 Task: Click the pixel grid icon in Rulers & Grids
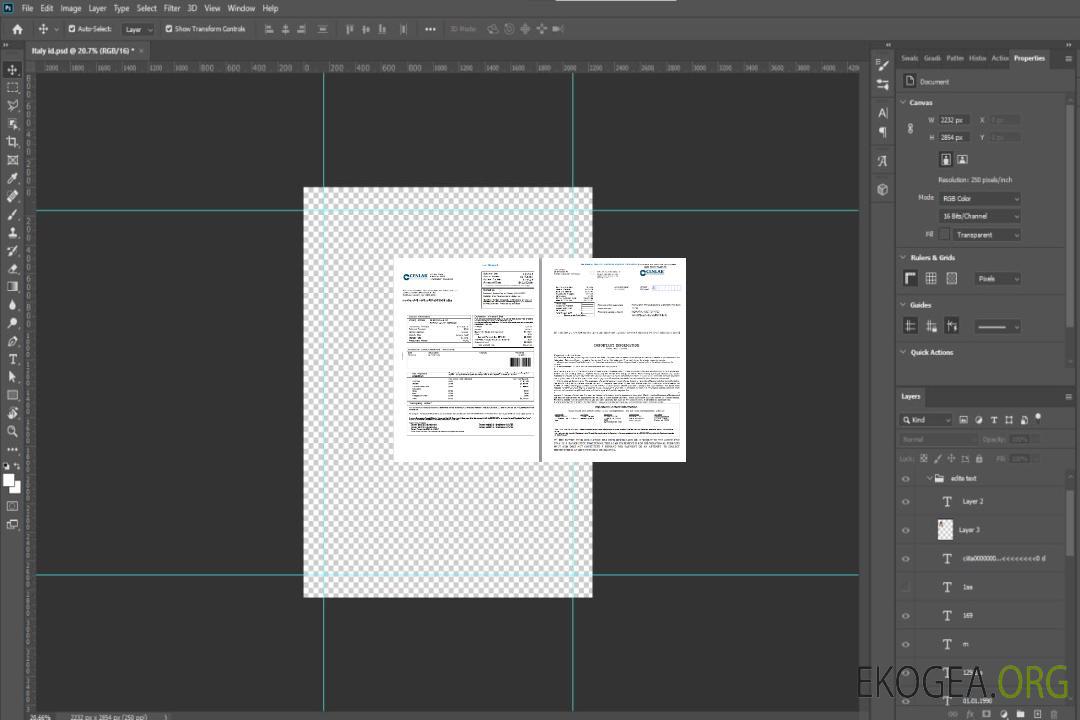pyautogui.click(x=952, y=278)
